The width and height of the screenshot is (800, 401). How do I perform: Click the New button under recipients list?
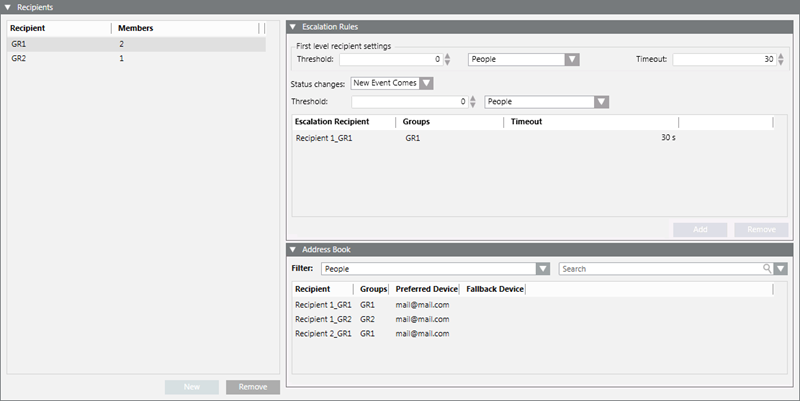pos(192,386)
